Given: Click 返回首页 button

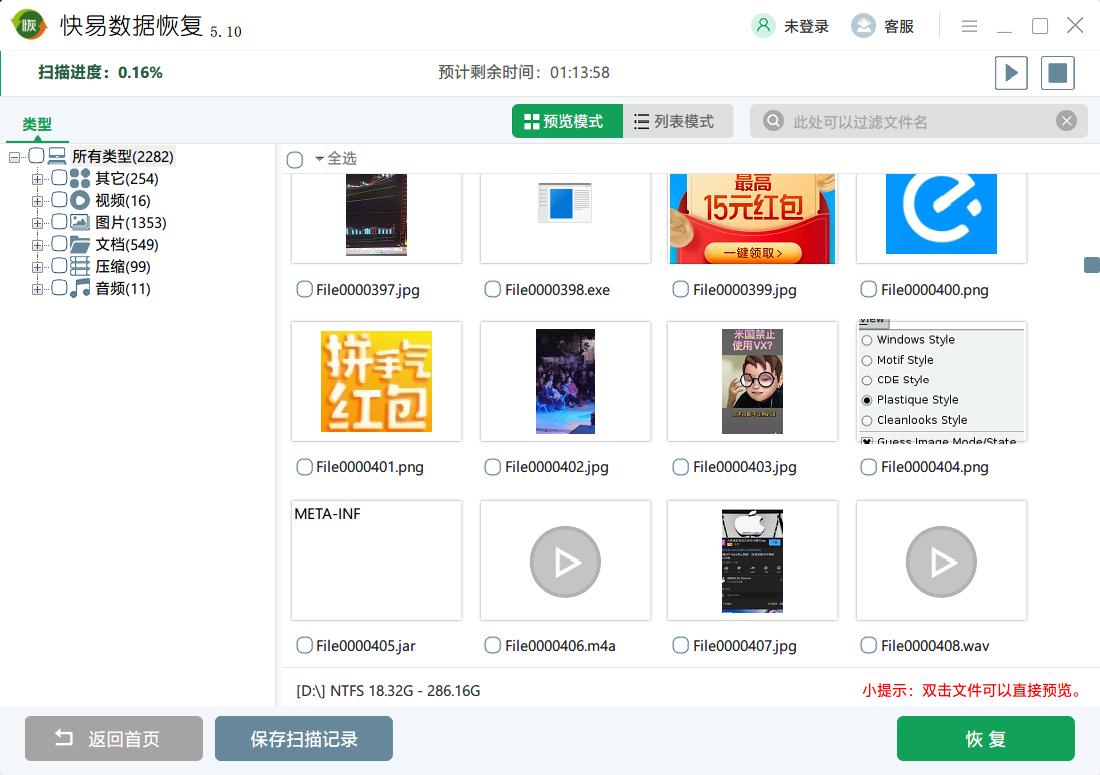Looking at the screenshot, I should pyautogui.click(x=114, y=739).
